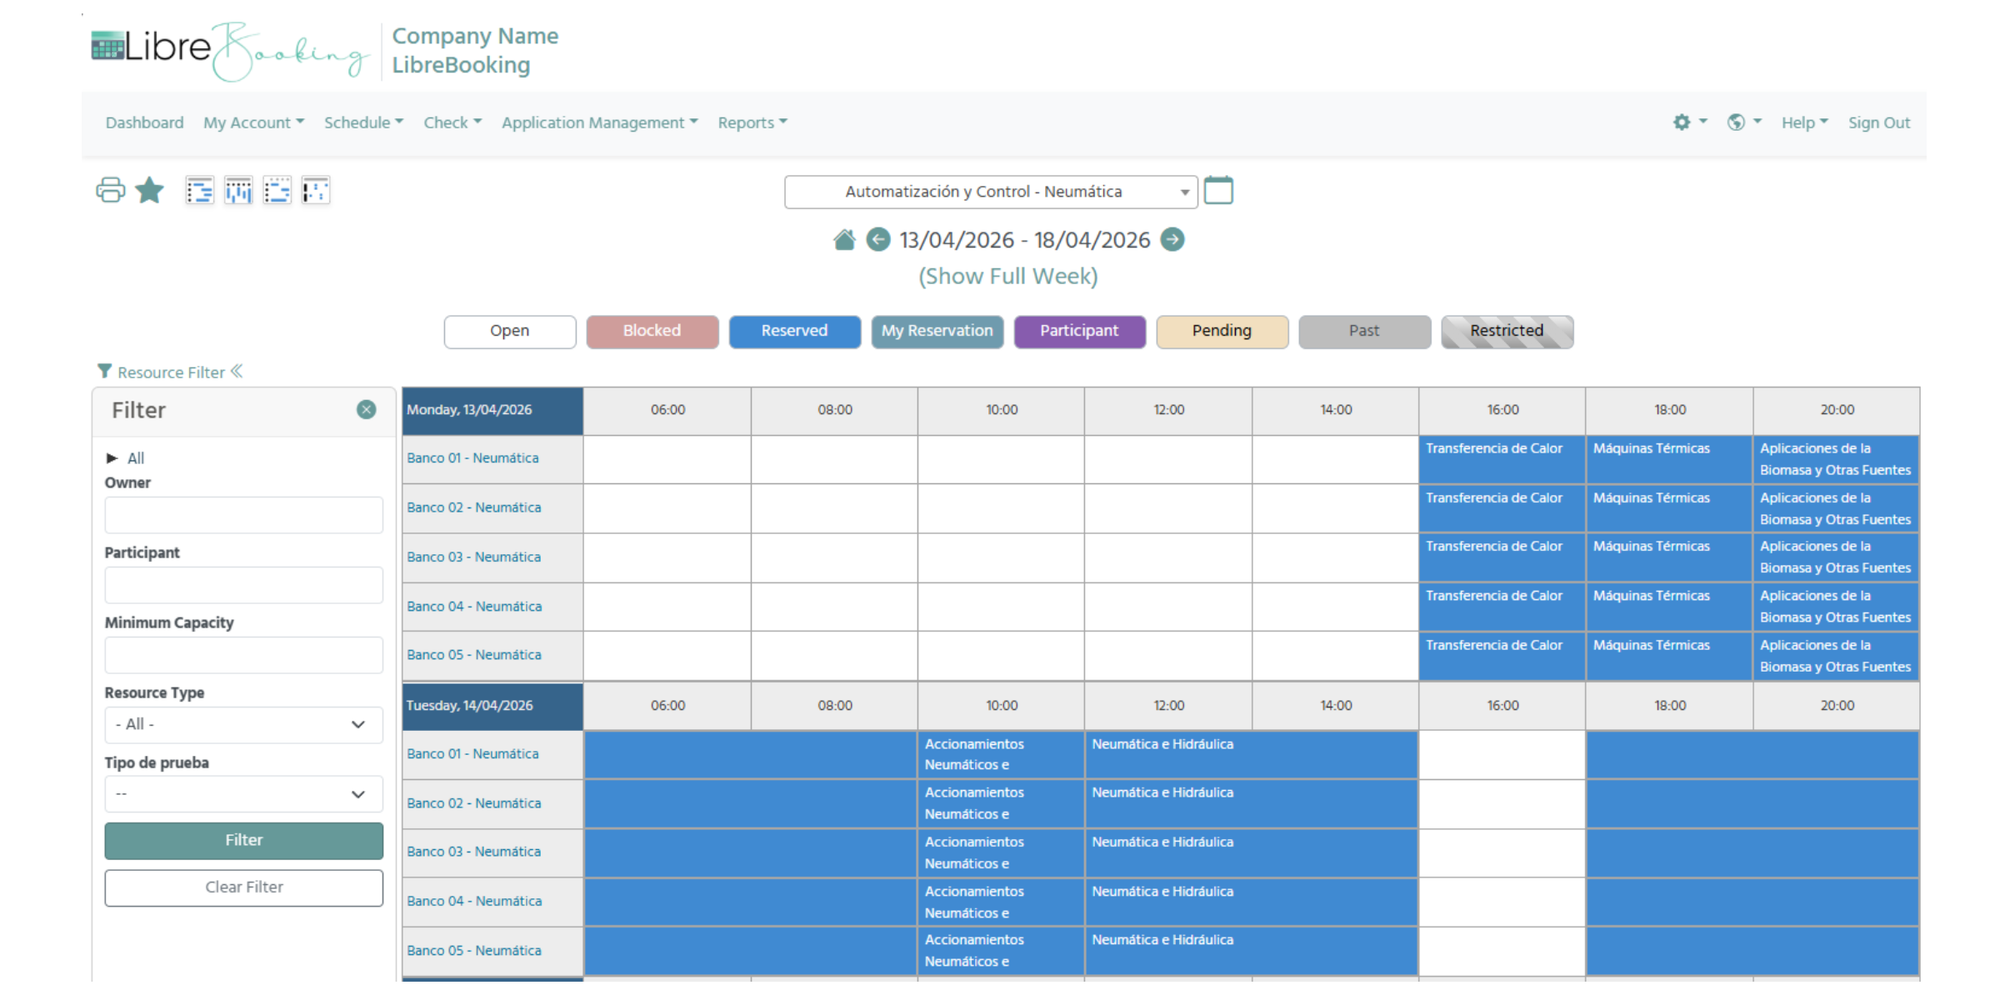Open the Reports menu

pyautogui.click(x=752, y=122)
